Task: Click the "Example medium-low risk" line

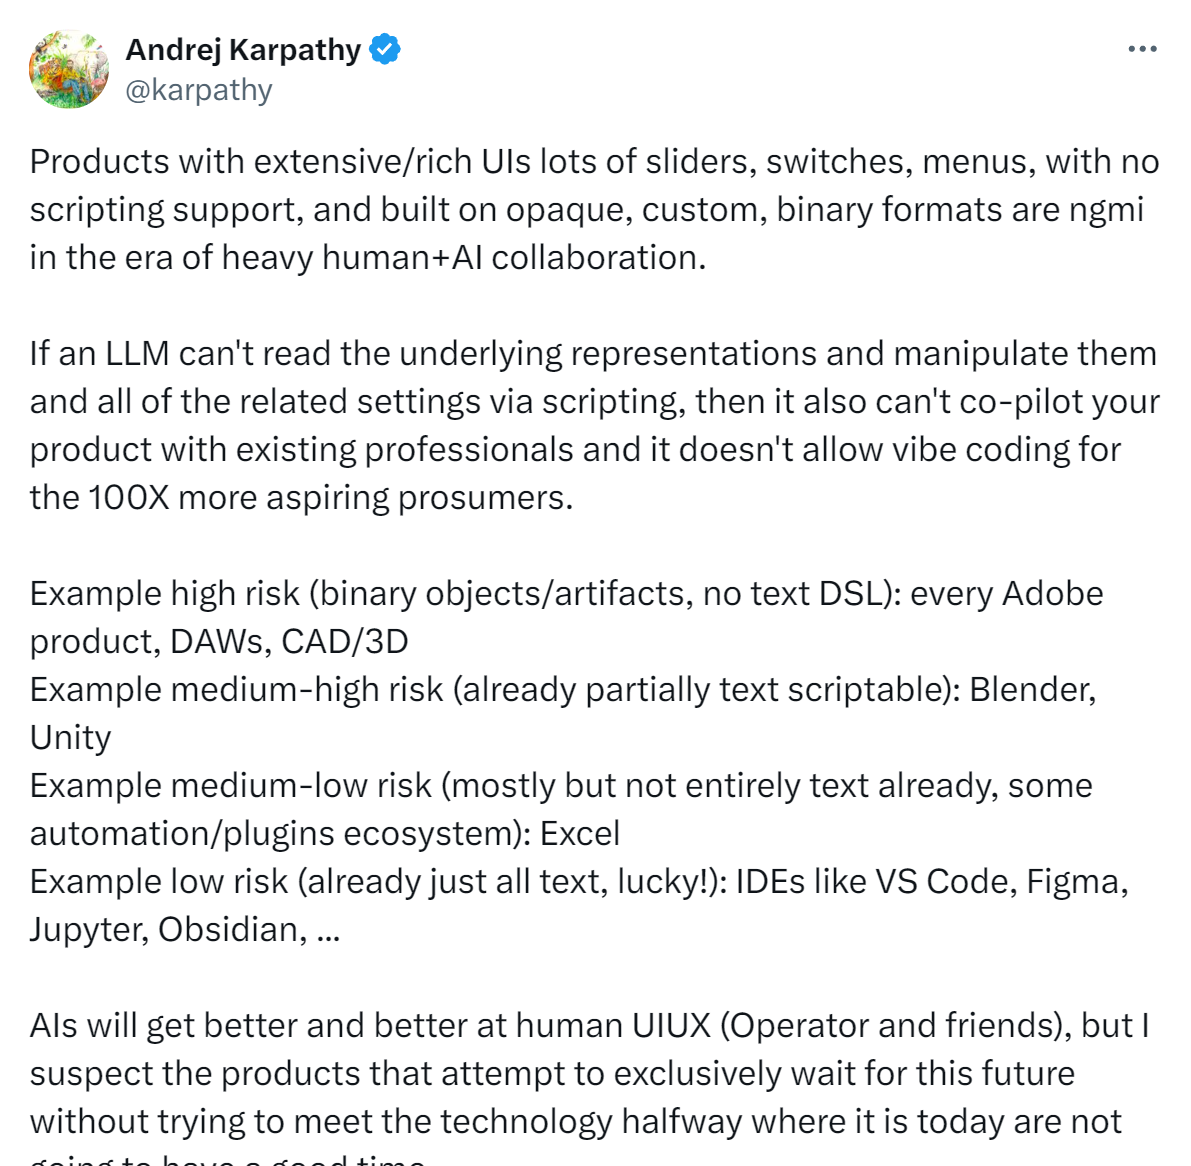Action: pyautogui.click(x=561, y=809)
